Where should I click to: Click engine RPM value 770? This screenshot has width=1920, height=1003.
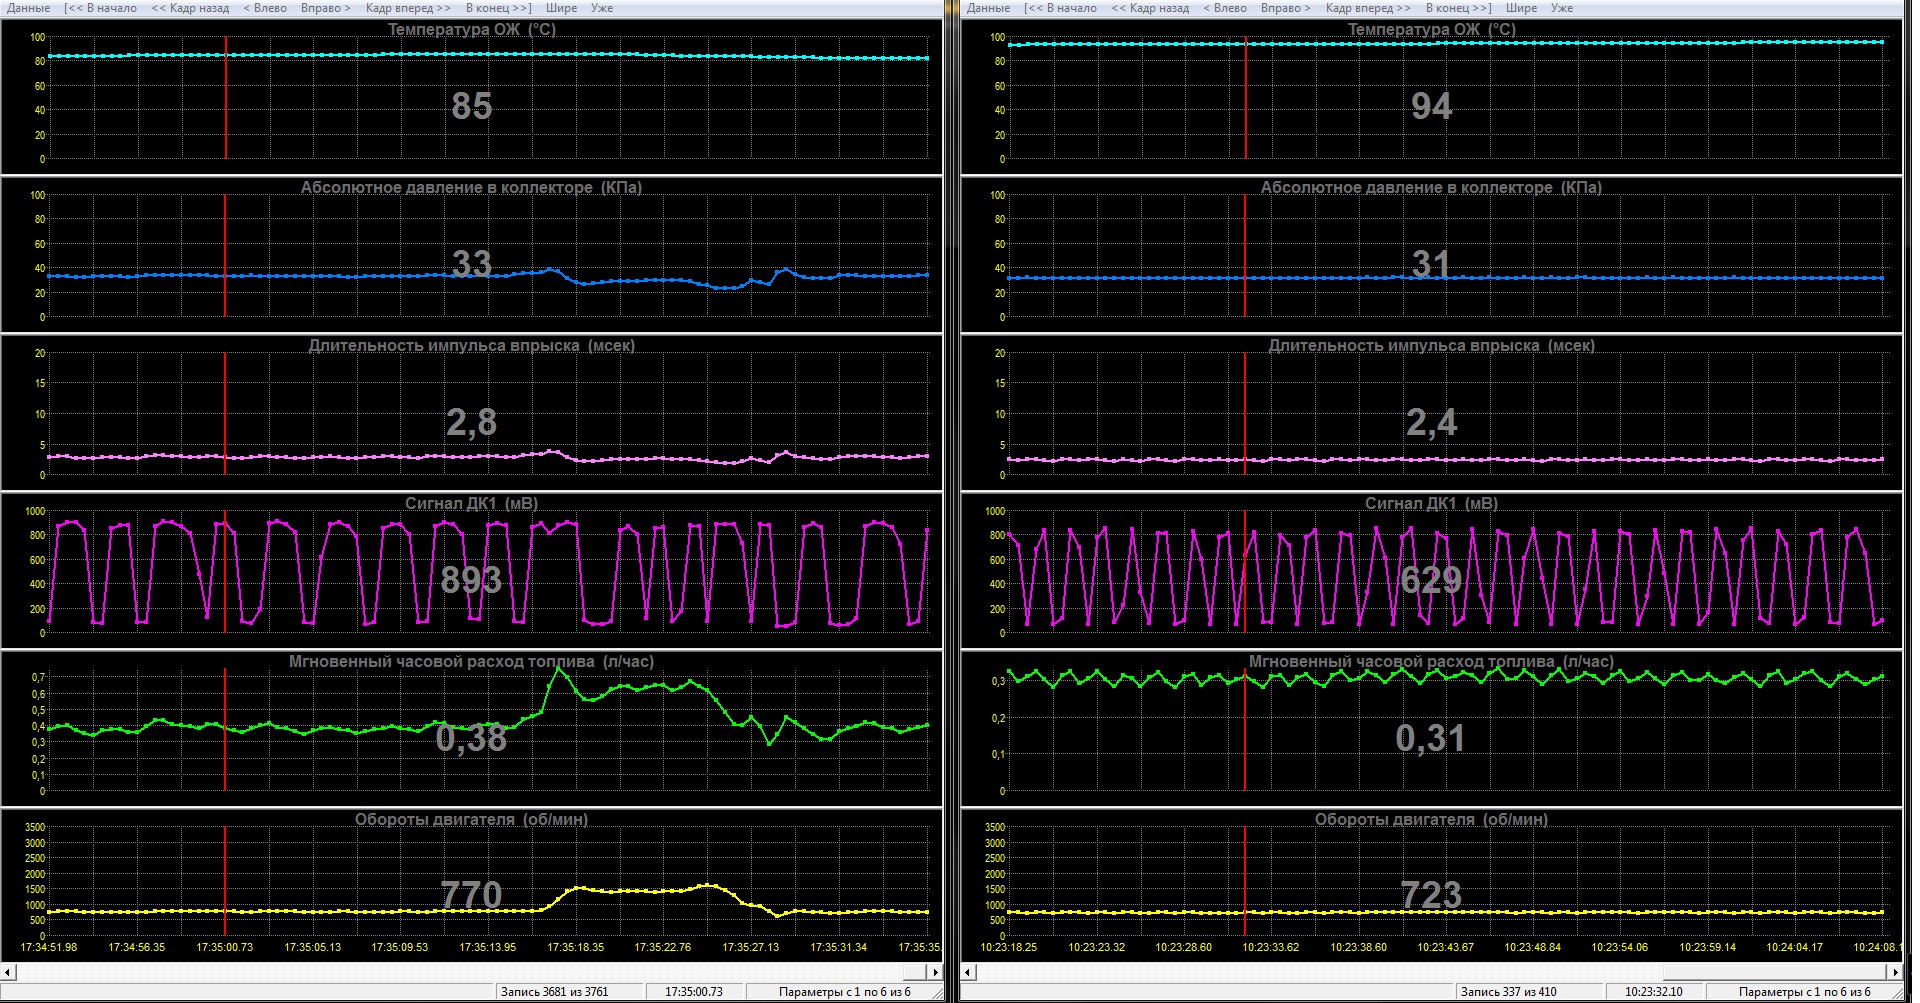coord(471,895)
